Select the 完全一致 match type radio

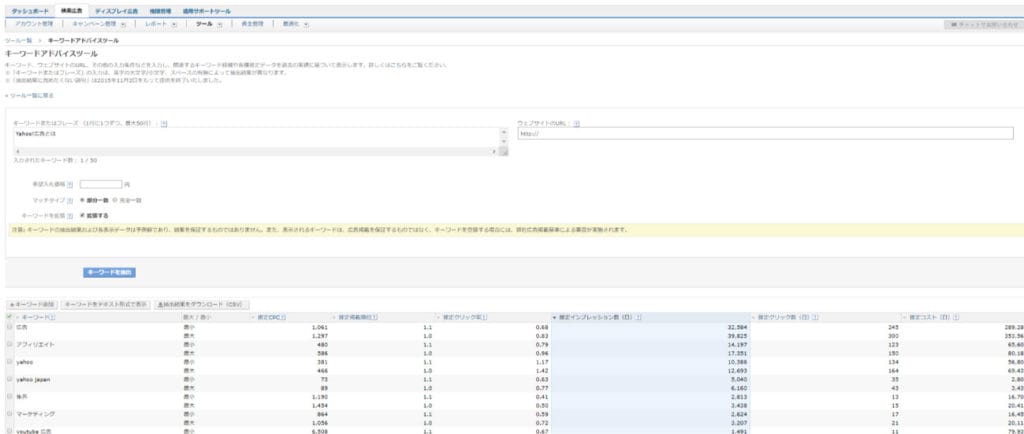coord(115,200)
